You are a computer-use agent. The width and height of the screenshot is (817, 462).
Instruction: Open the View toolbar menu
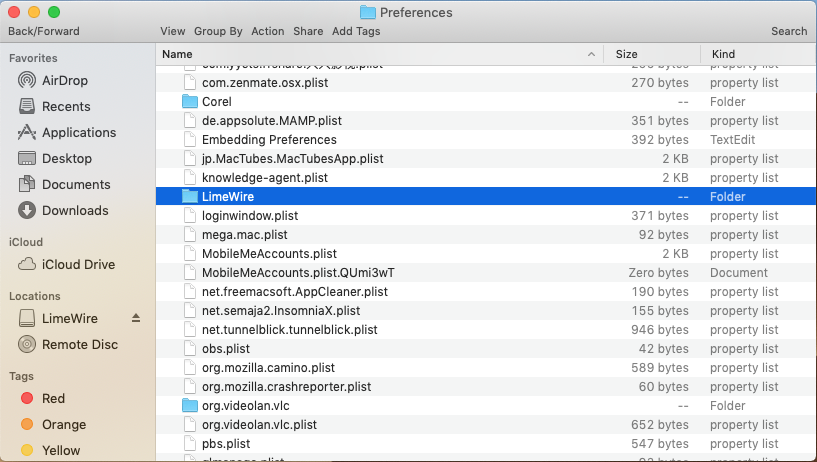point(172,31)
